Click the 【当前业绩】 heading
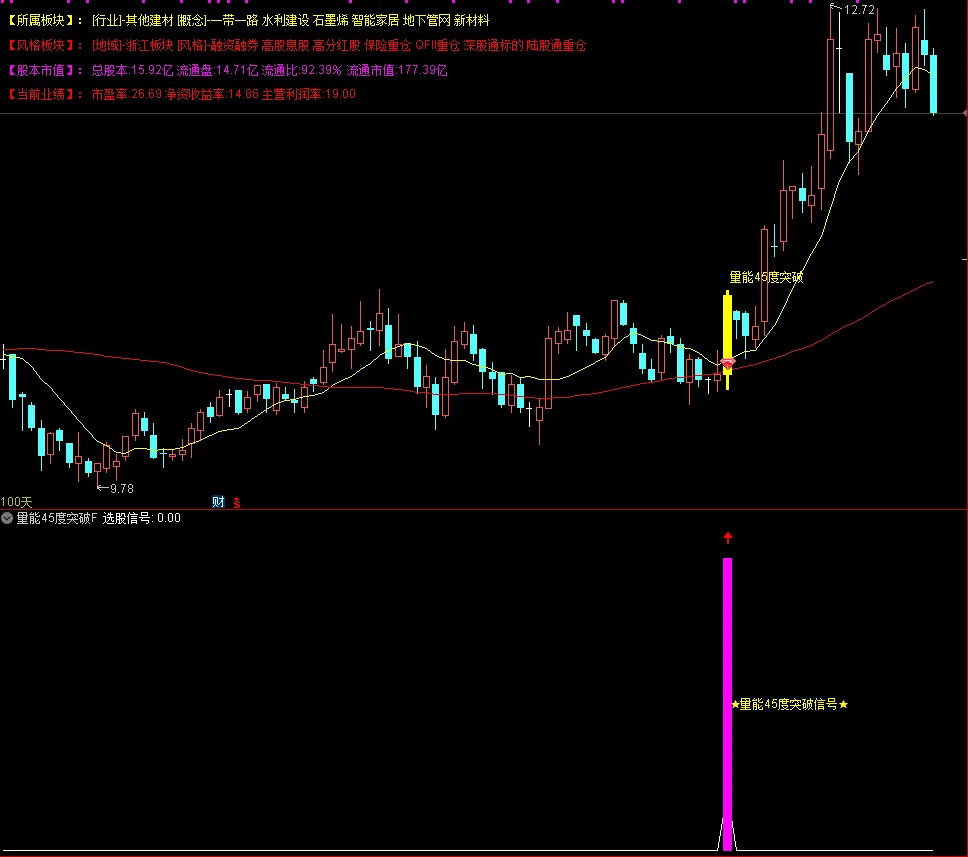968x857 pixels. (41, 94)
